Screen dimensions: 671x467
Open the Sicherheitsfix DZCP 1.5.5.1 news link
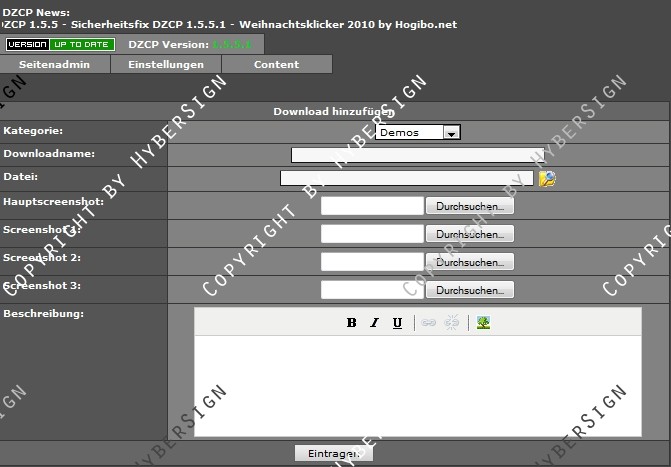click(148, 25)
